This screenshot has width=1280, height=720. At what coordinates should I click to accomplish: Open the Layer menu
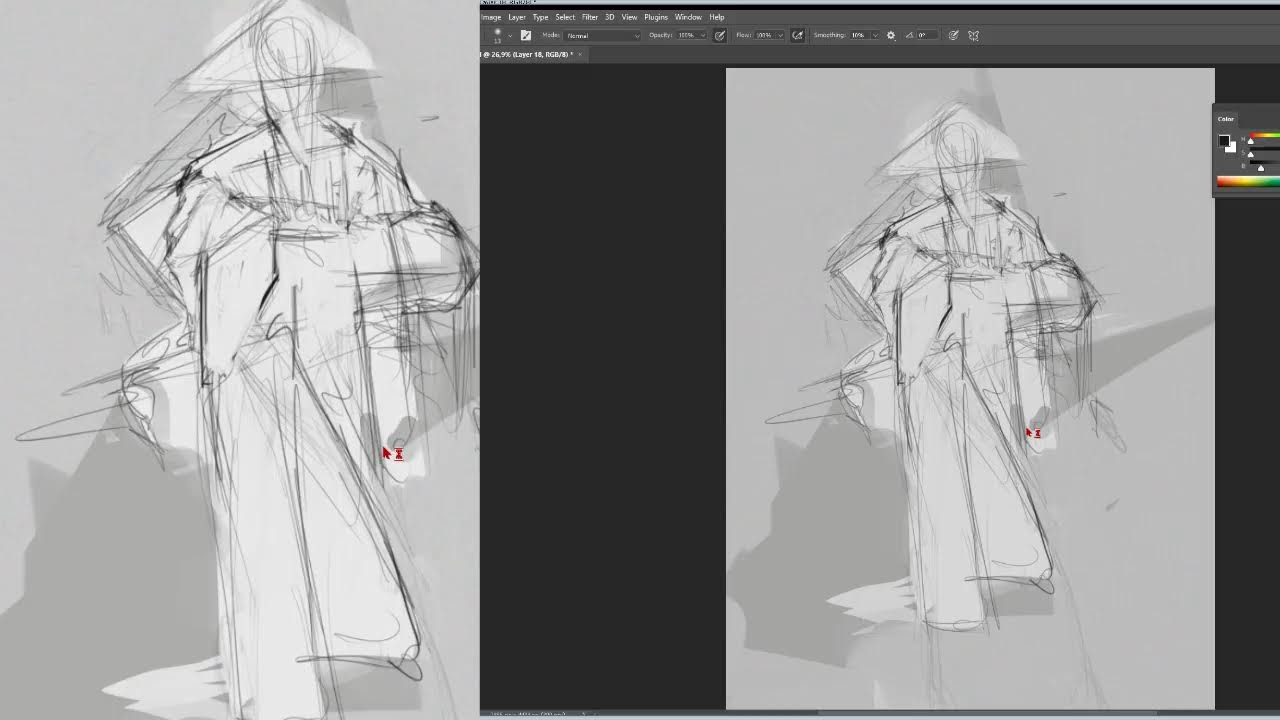click(x=517, y=17)
